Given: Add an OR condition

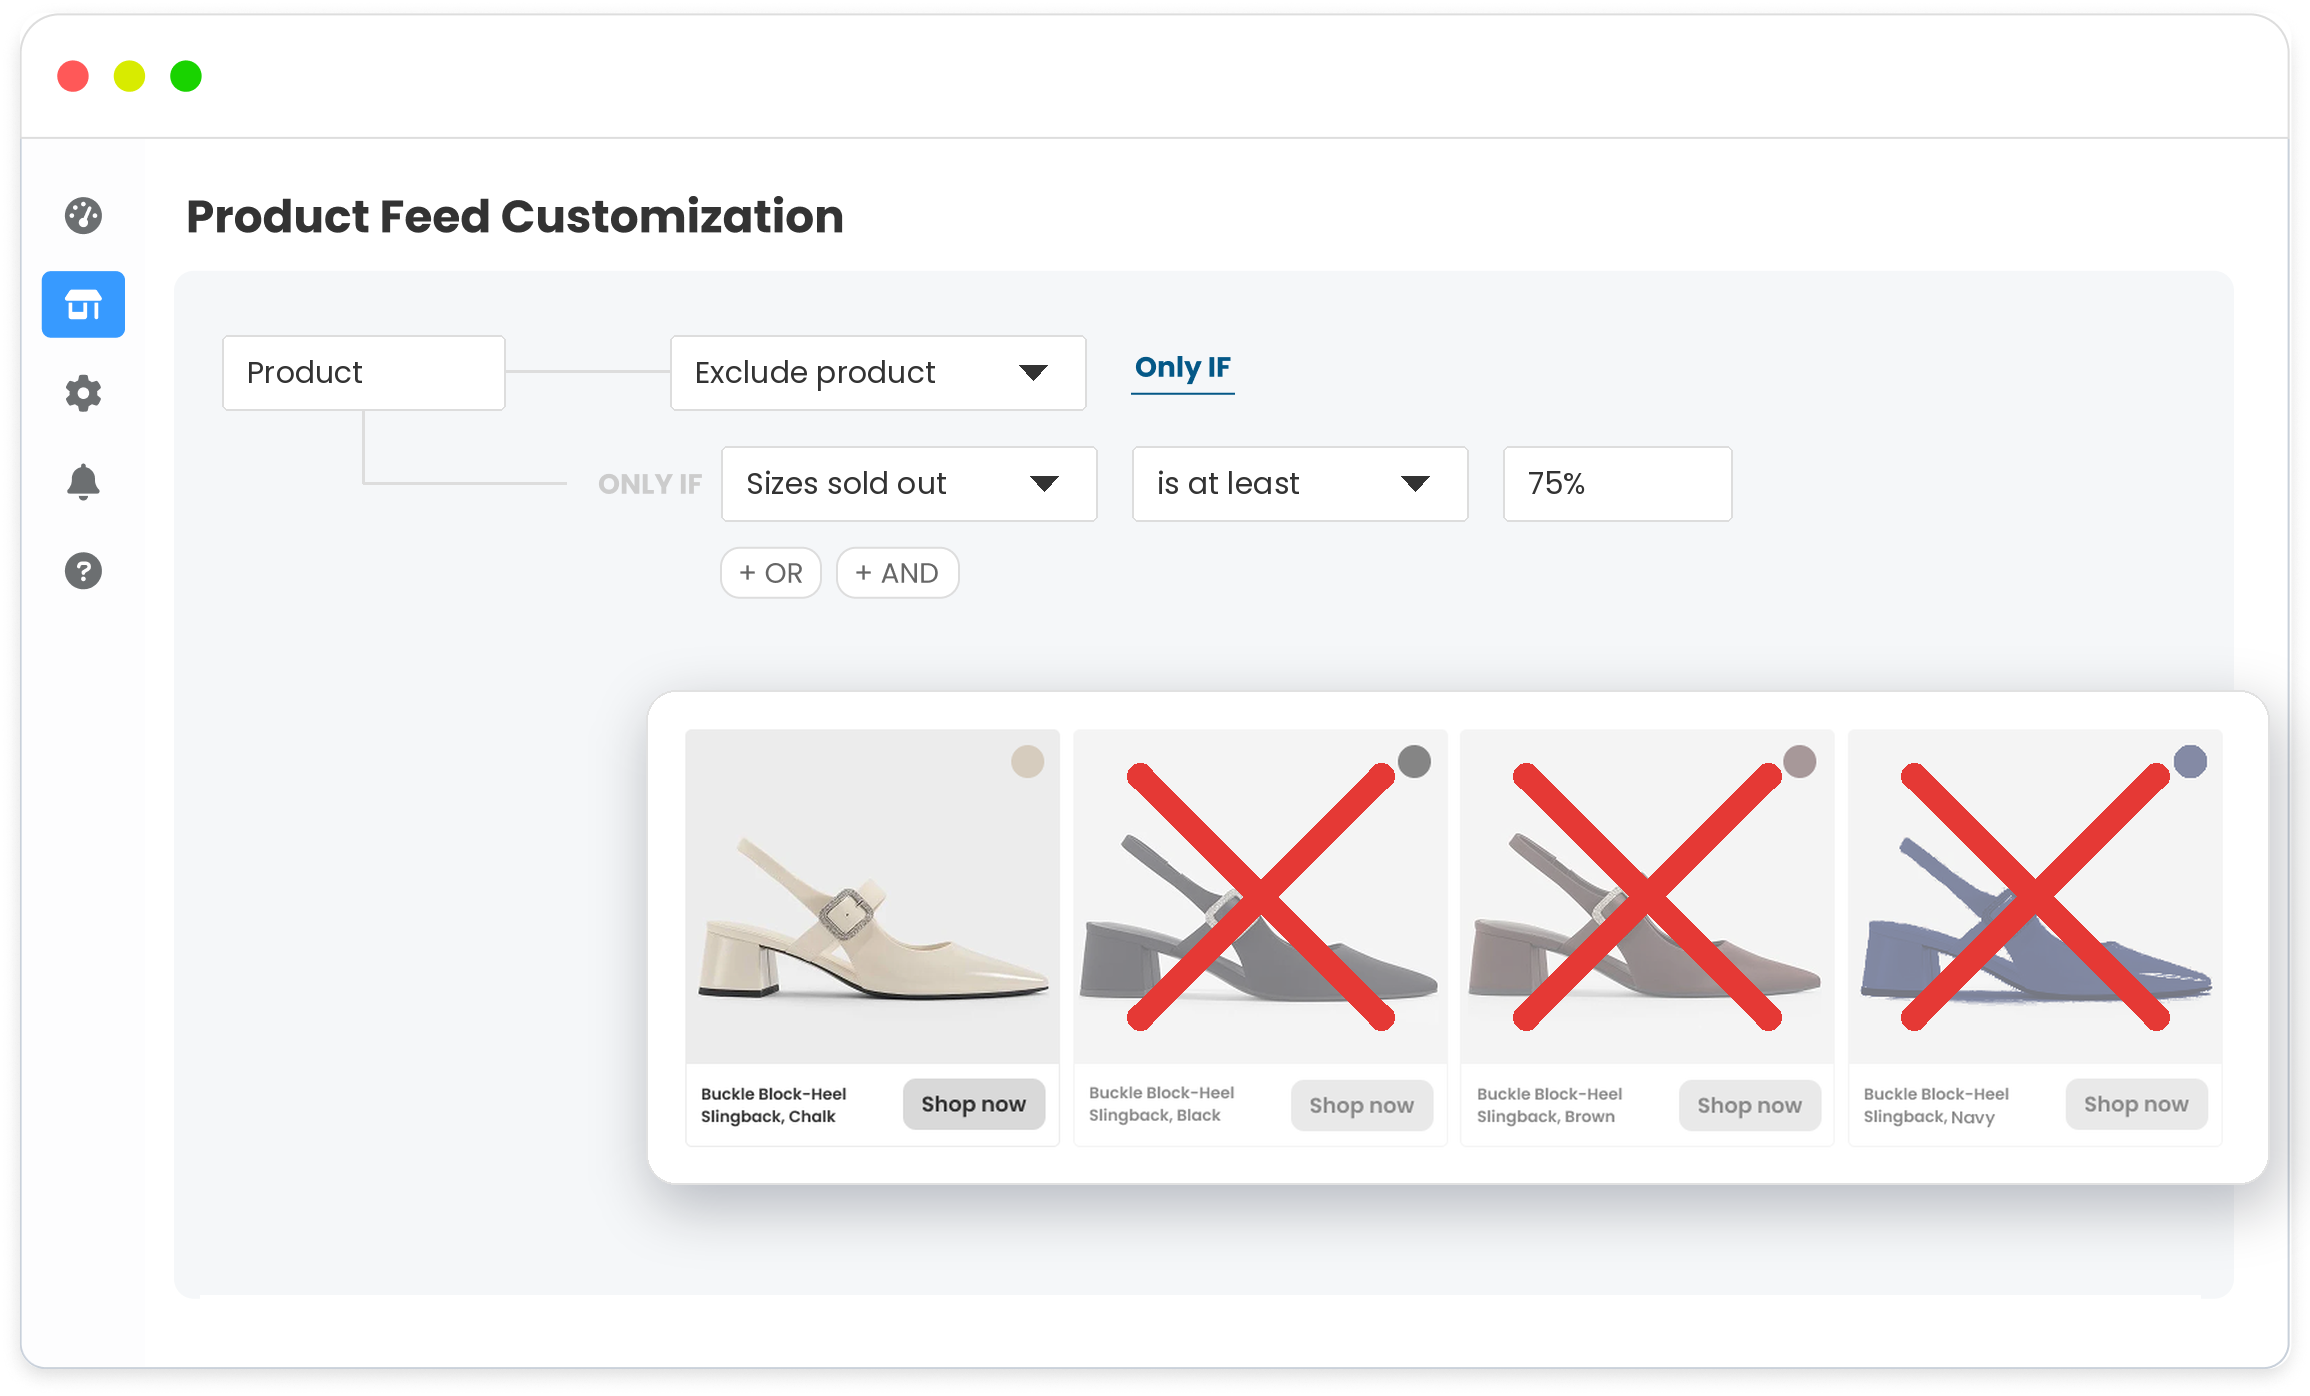Looking at the screenshot, I should coord(771,573).
